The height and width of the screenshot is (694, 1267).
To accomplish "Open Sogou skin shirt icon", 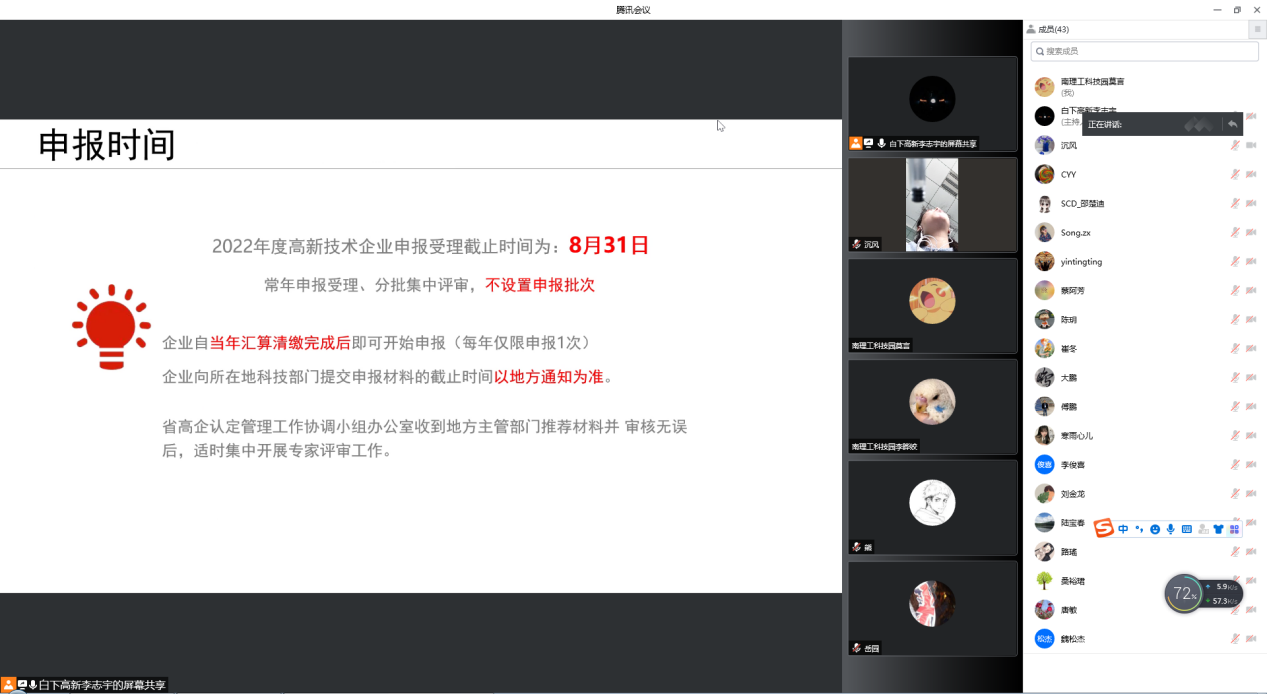I will [1218, 529].
